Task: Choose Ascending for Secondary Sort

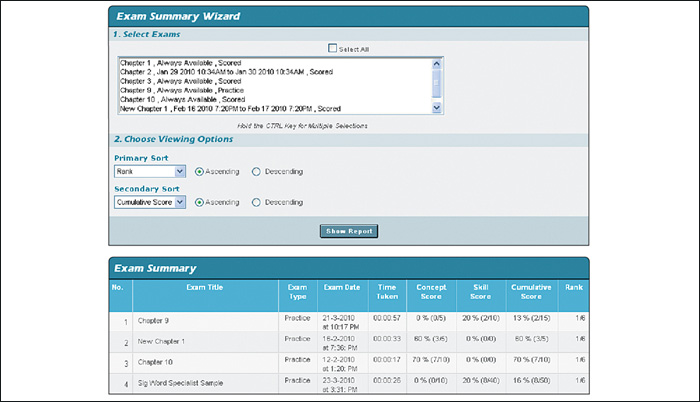Action: tap(200, 202)
